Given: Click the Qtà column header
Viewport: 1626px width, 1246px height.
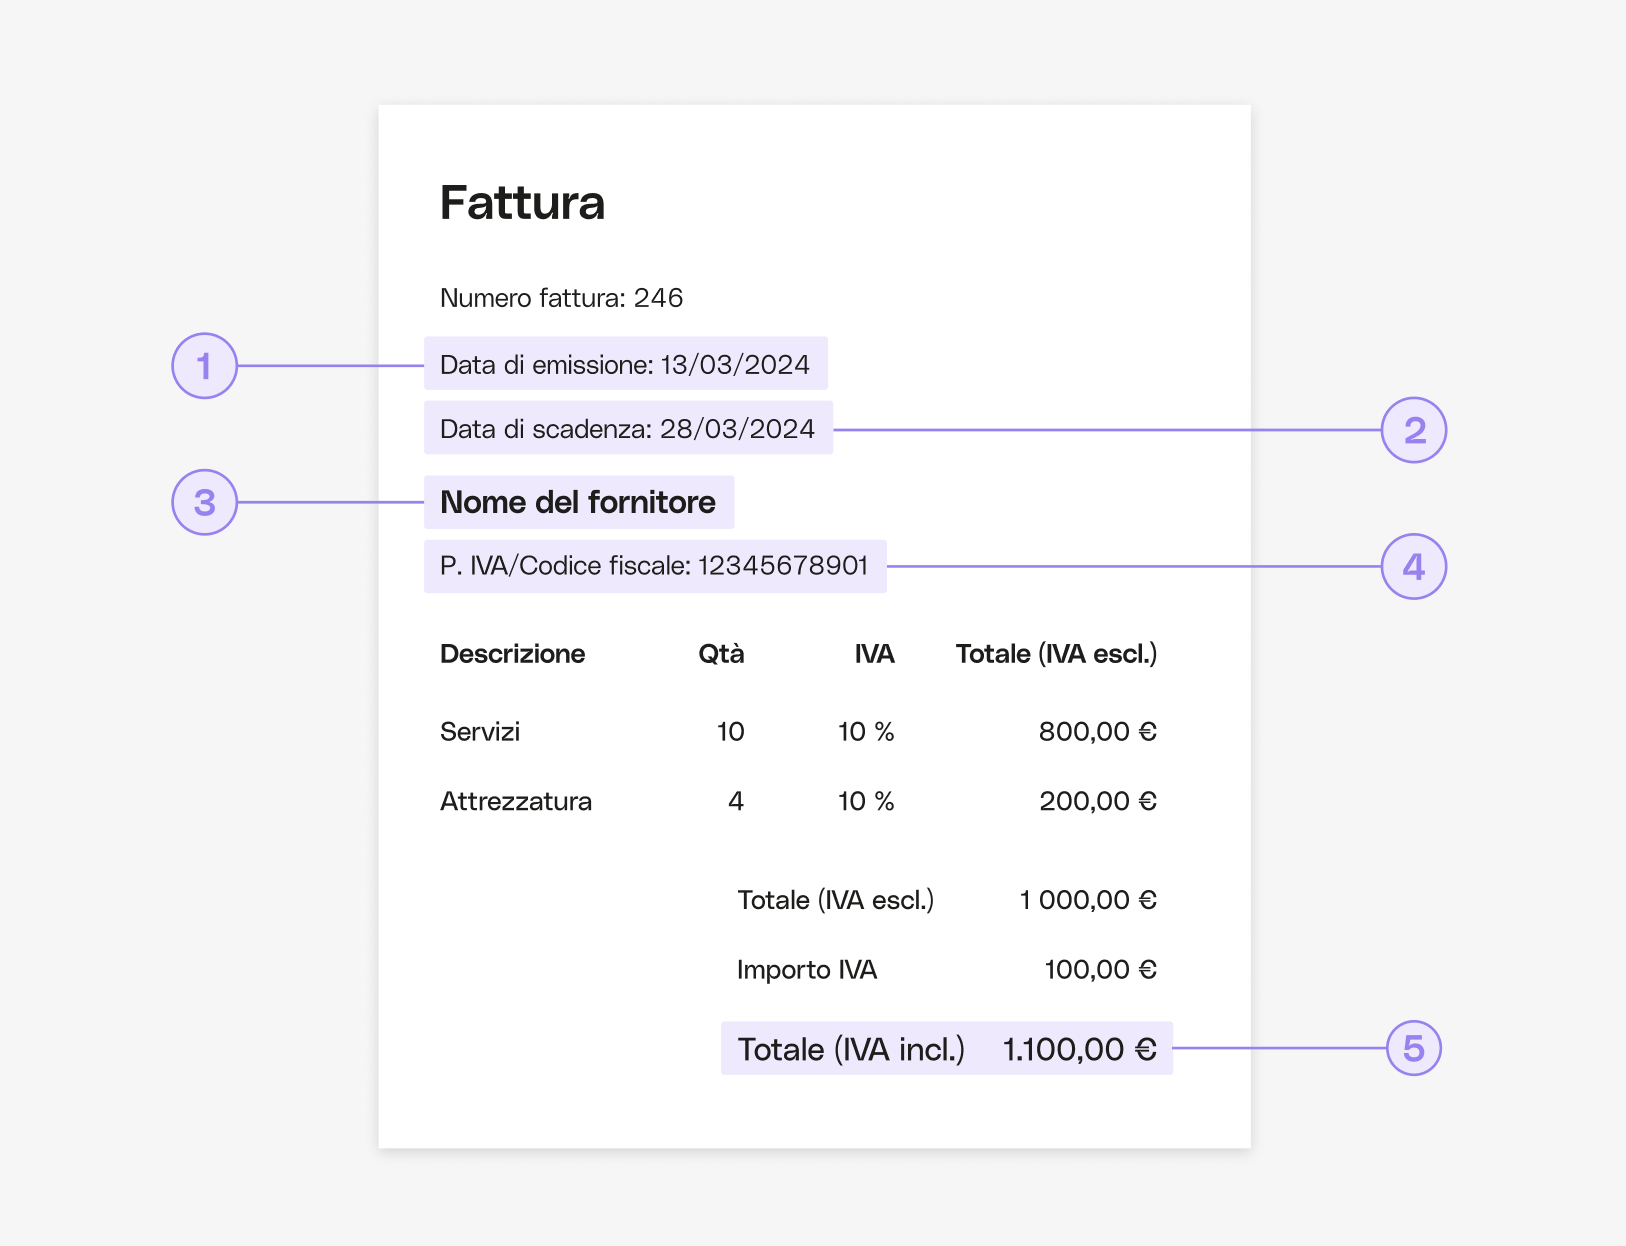Looking at the screenshot, I should point(721,654).
